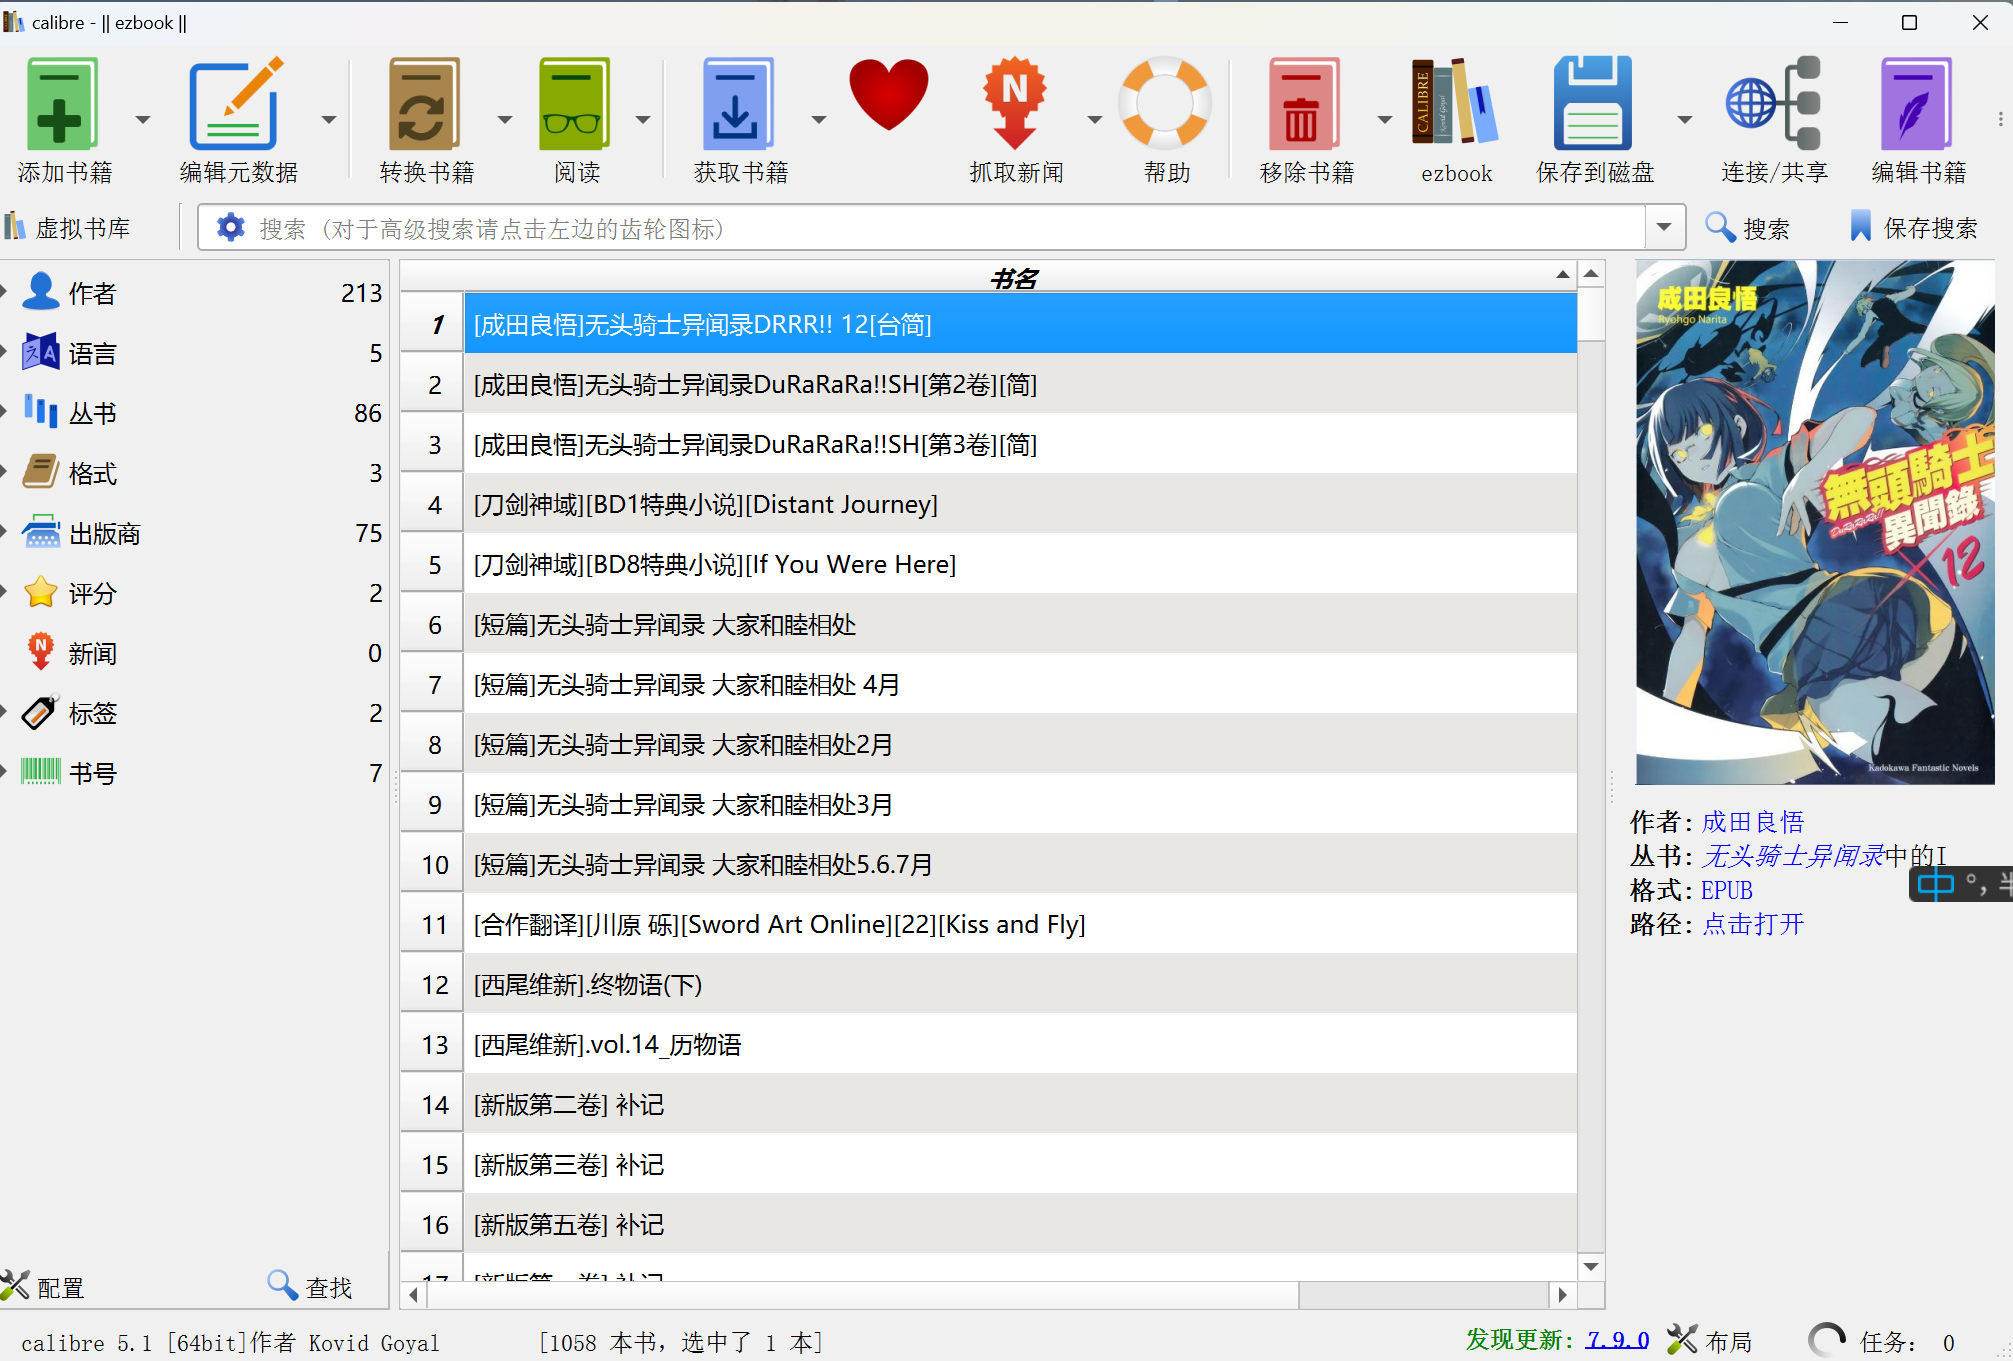The image size is (2013, 1361).
Task: Click the 搜索 magnifier button
Action: (x=1747, y=228)
